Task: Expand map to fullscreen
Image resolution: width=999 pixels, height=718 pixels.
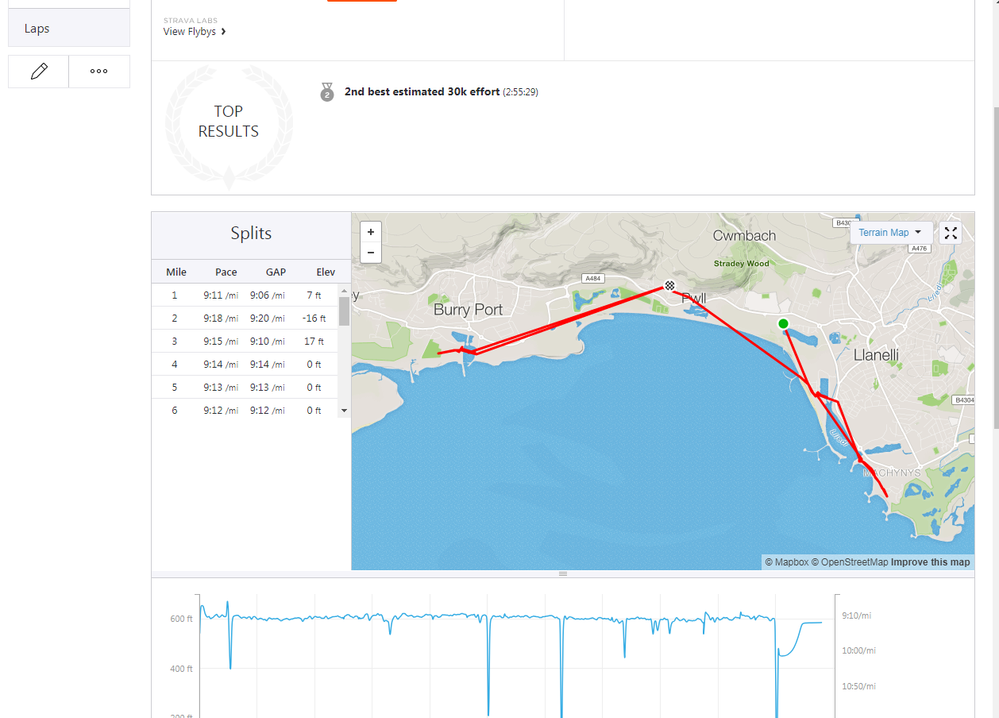Action: click(951, 233)
